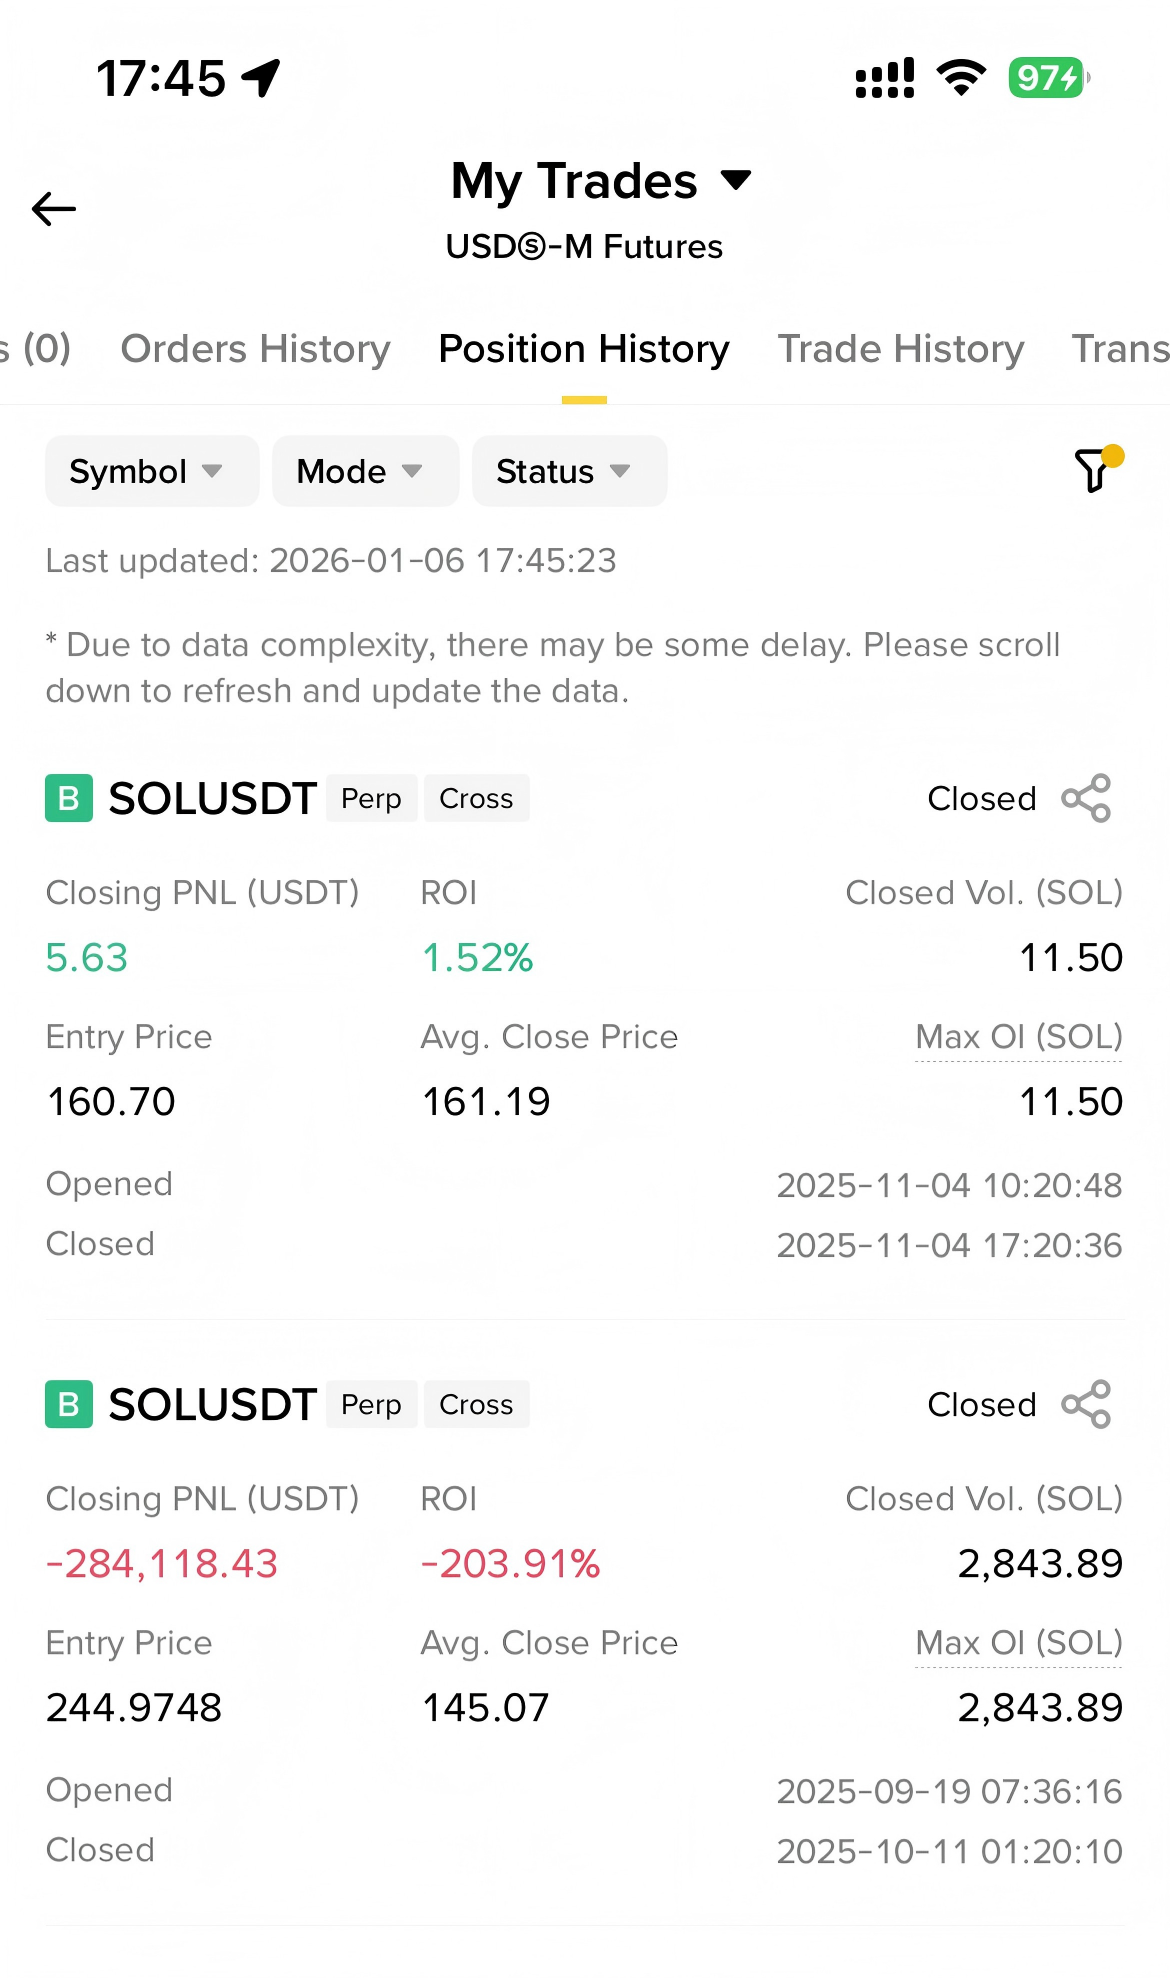The height and width of the screenshot is (1978, 1170).
Task: Open the first SOLUSDT position title
Action: (212, 798)
